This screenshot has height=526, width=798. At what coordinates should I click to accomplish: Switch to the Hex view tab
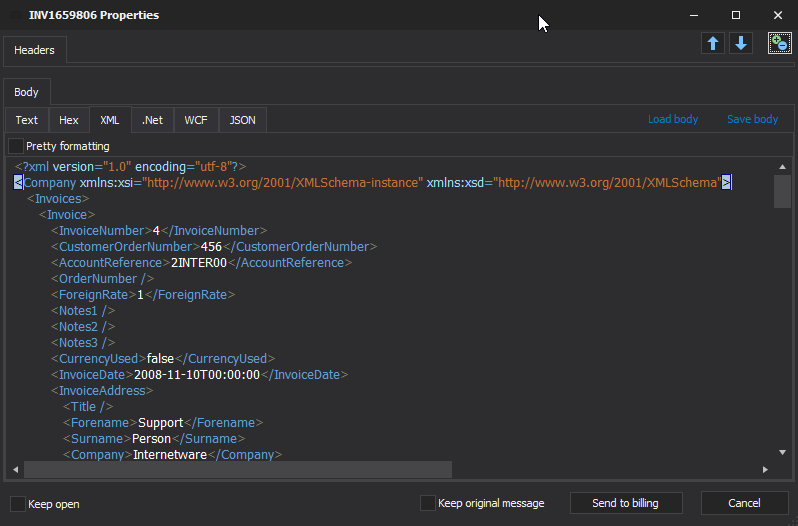pyautogui.click(x=69, y=120)
